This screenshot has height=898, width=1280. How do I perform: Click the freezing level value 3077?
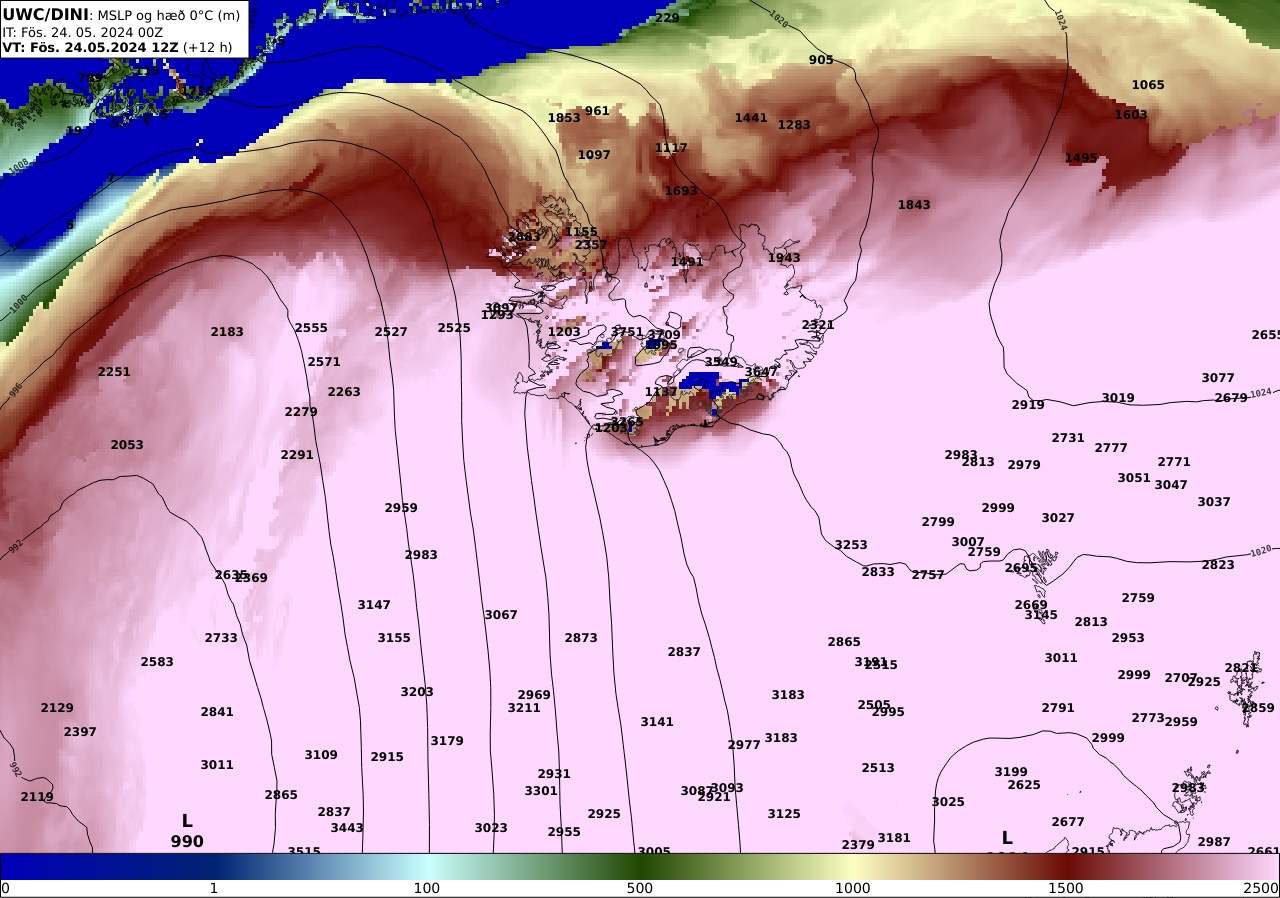[1218, 378]
